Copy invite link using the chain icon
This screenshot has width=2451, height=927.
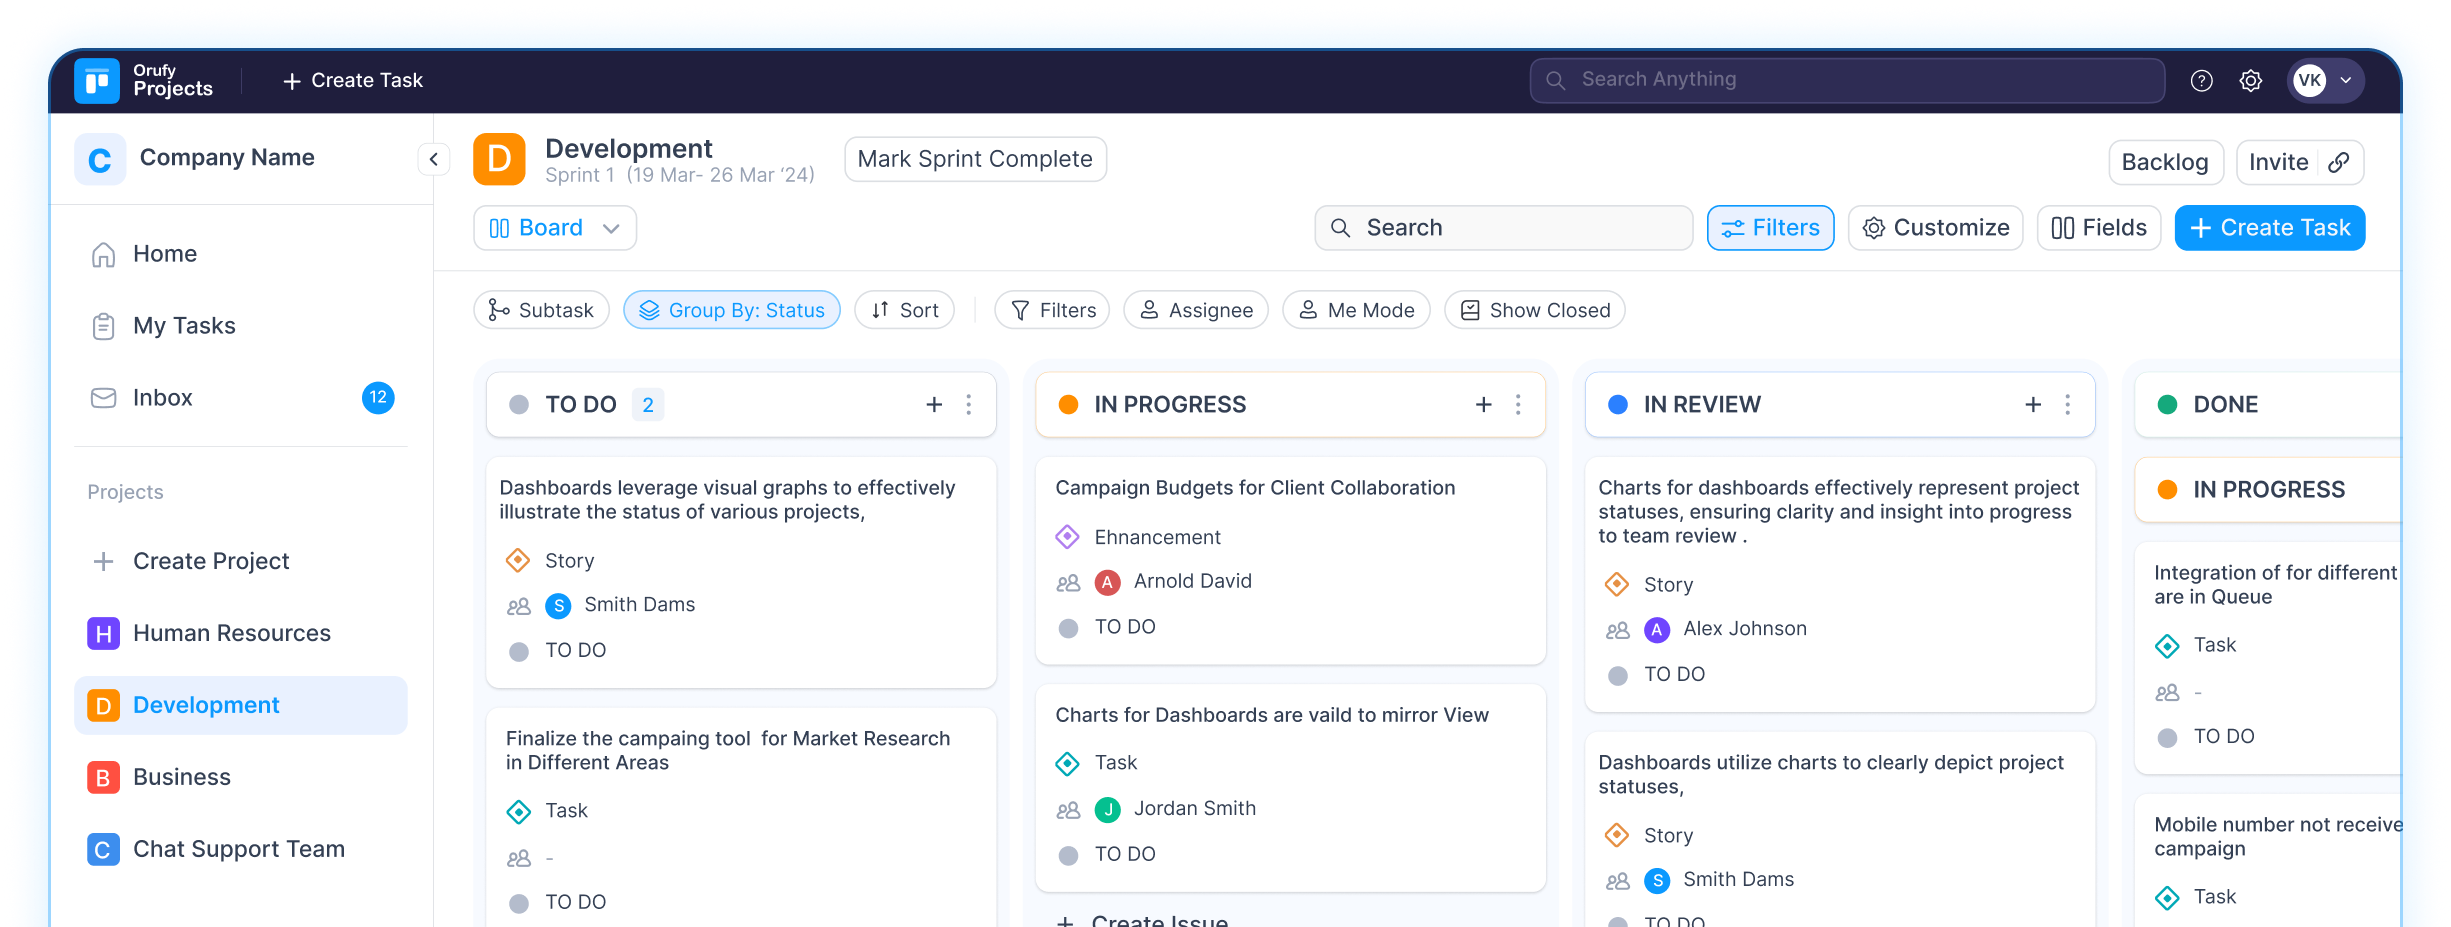[x=2338, y=162]
